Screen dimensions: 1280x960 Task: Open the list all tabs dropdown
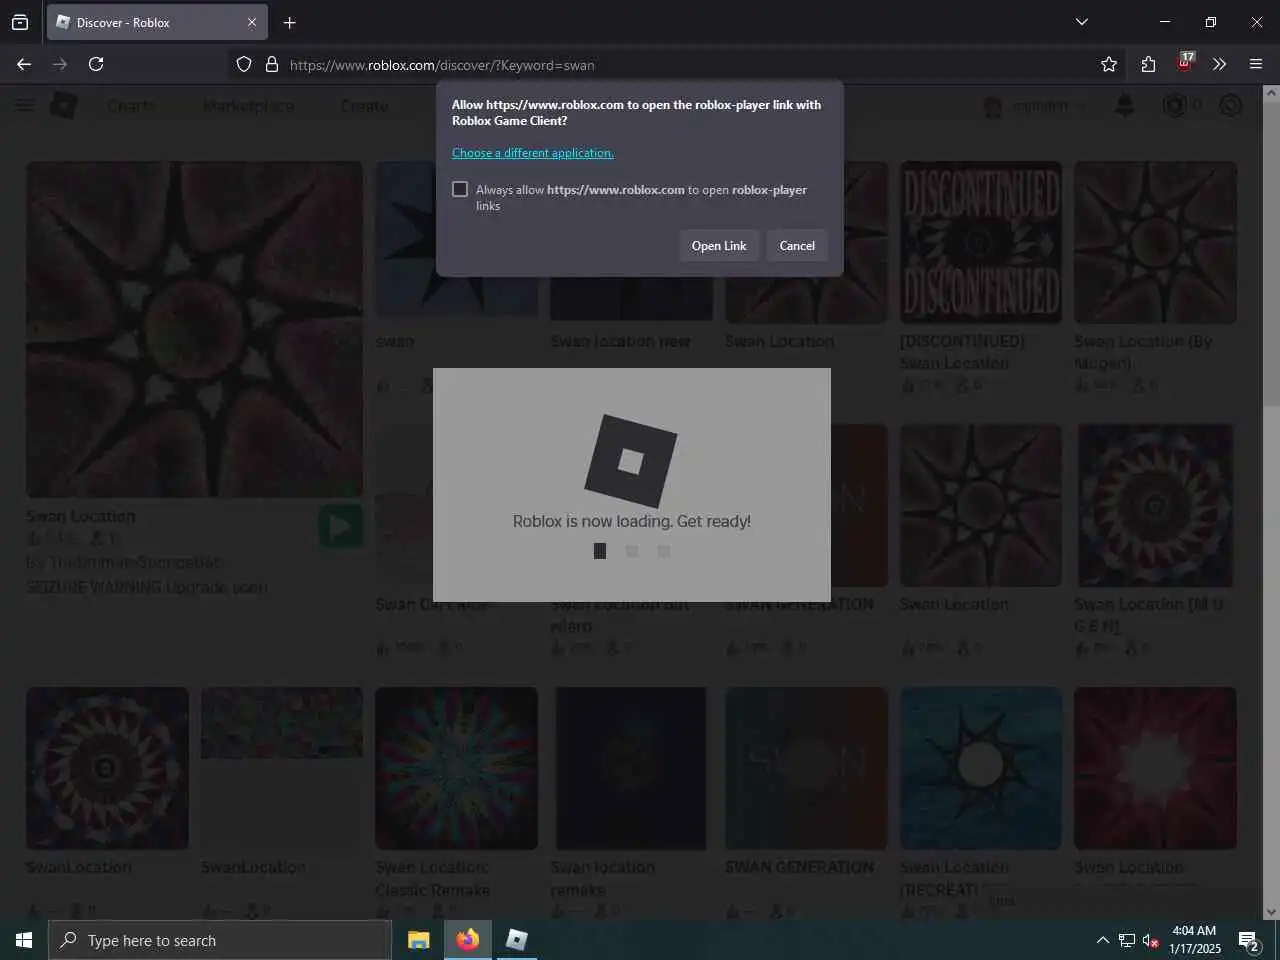coord(1081,22)
